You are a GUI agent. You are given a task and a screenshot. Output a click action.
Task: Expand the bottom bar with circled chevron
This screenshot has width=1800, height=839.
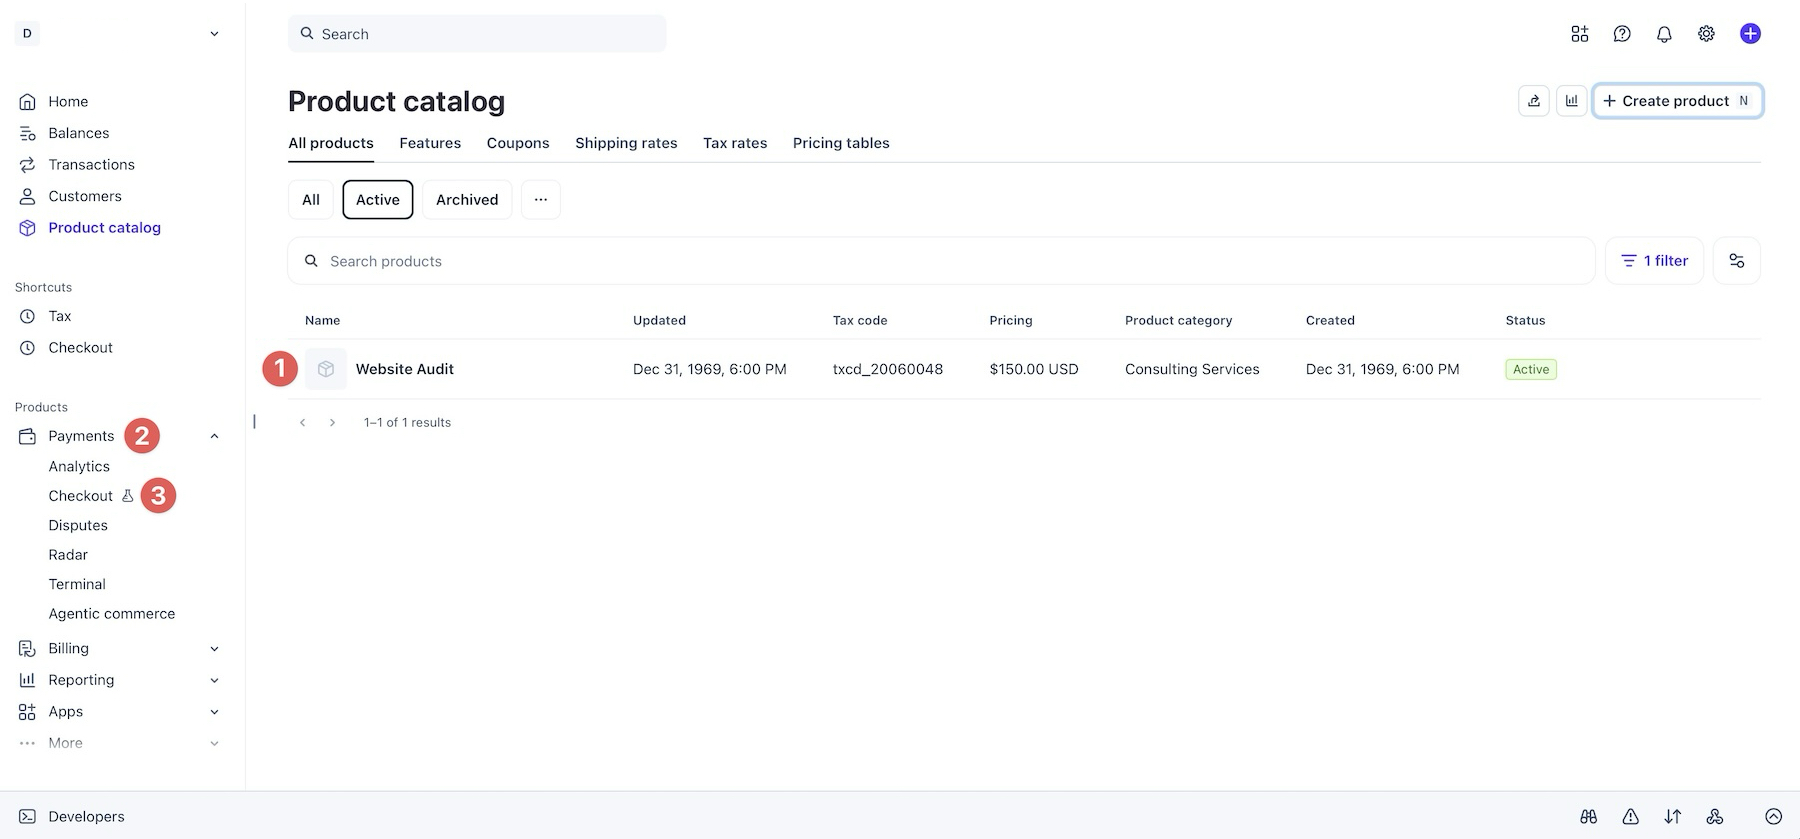tap(1774, 817)
